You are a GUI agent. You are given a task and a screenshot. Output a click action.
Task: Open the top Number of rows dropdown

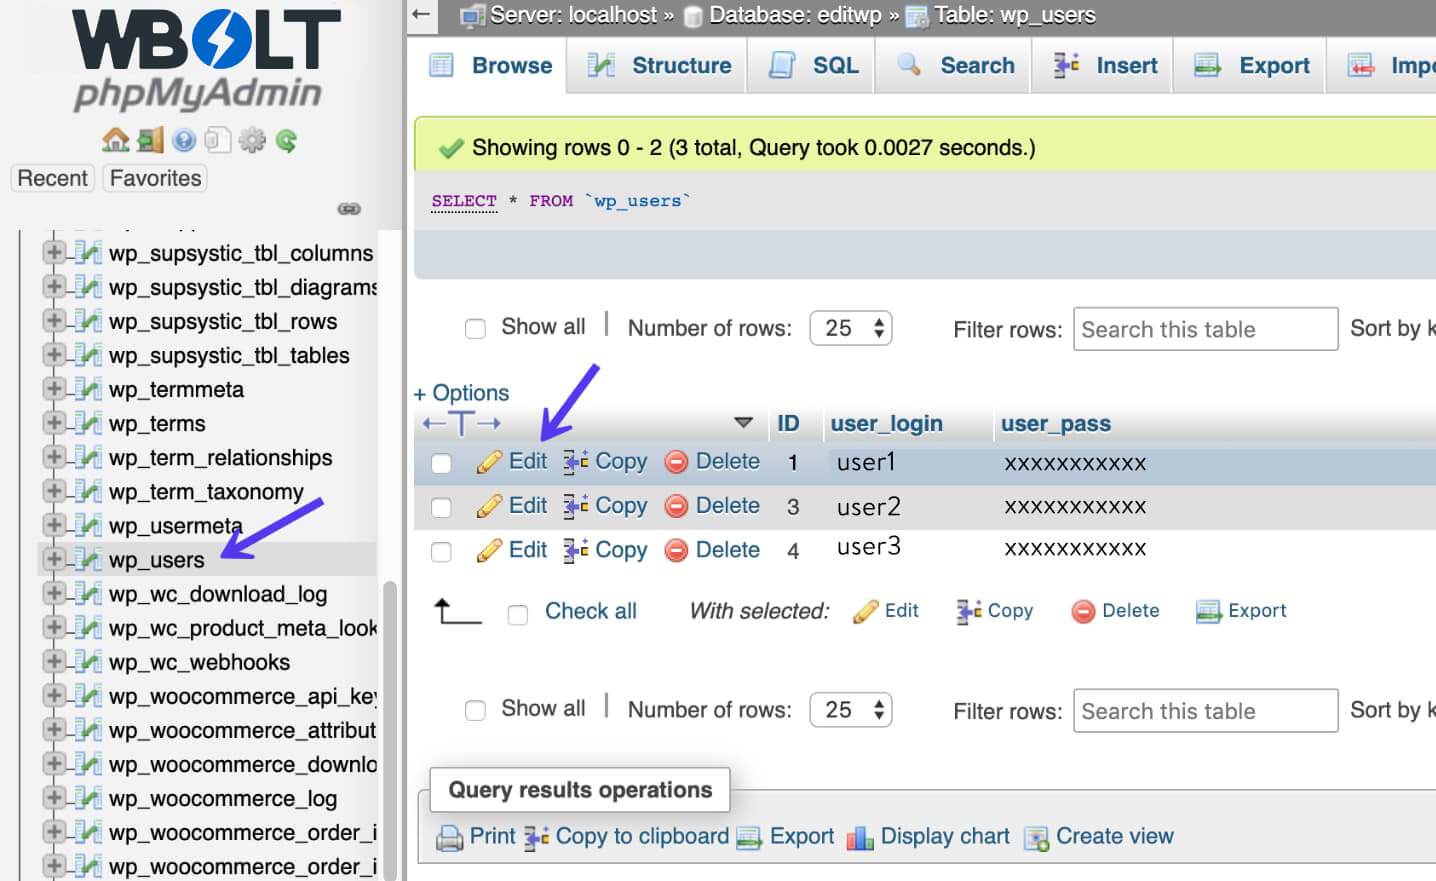click(850, 328)
